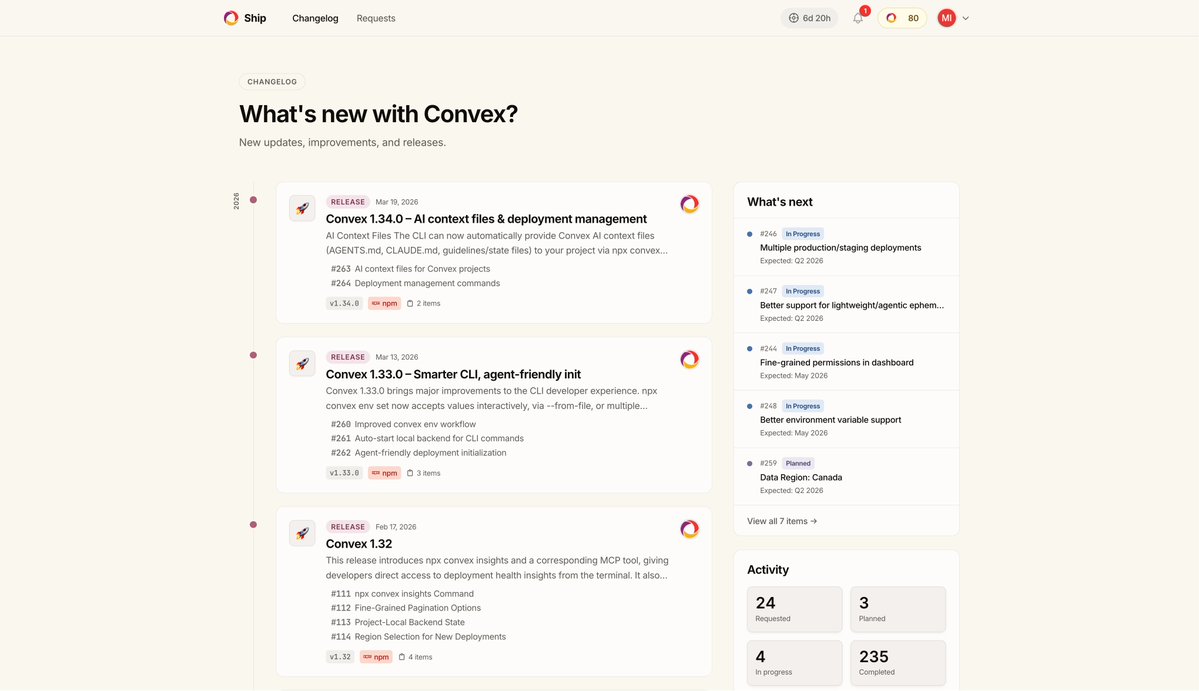Screen dimensions: 1199x691
Task: Open Better support for lightweight/agentic item
Action: [852, 305]
